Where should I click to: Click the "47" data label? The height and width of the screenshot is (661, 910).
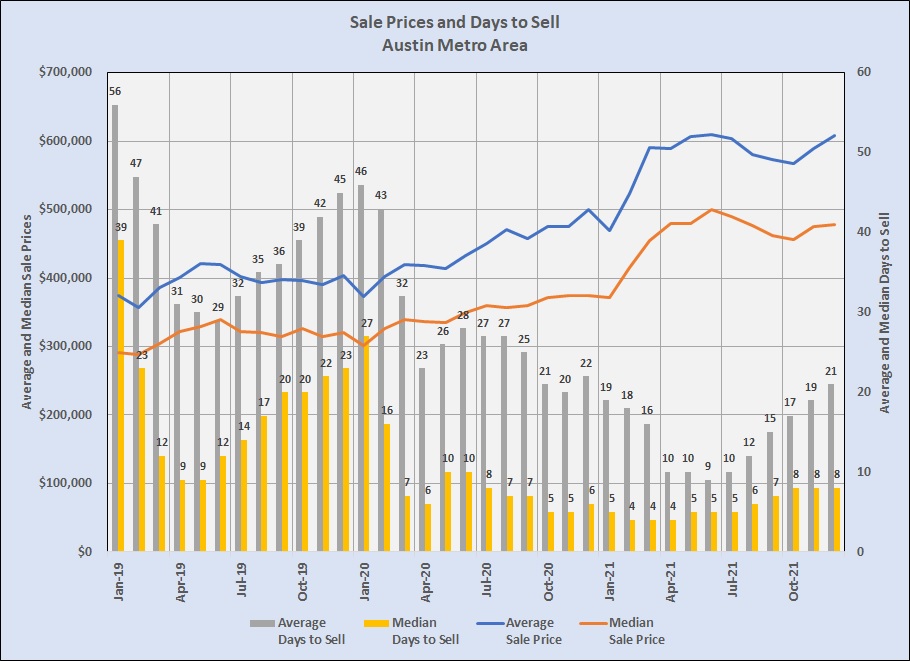click(136, 163)
